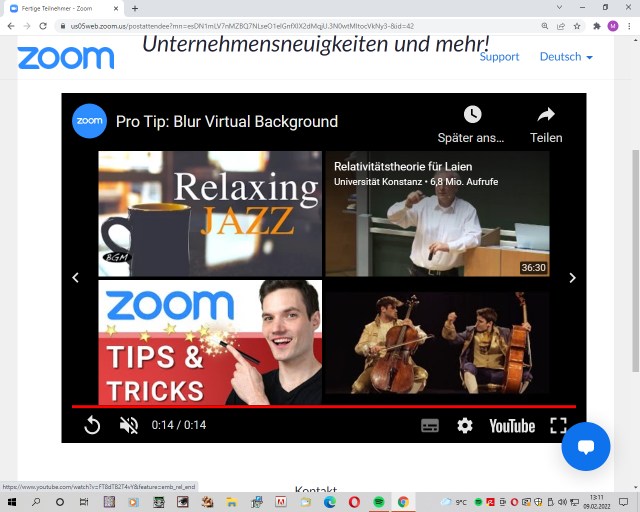Enter fullscreen video mode
Image resolution: width=640 pixels, height=512 pixels.
[558, 425]
